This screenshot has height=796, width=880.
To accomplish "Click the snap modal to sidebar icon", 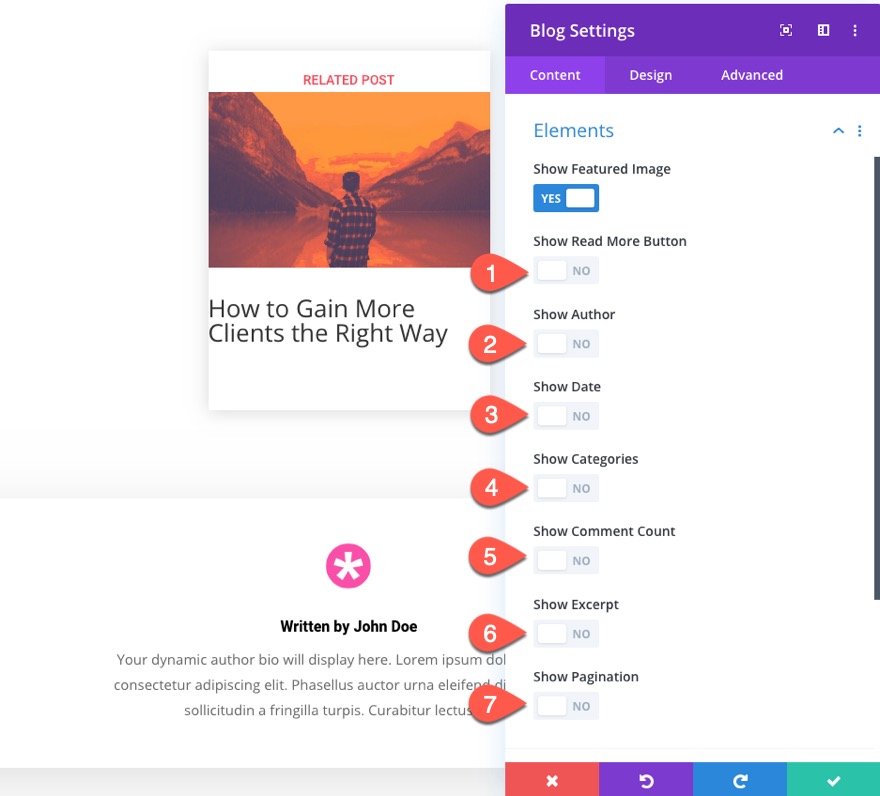I will [823, 31].
